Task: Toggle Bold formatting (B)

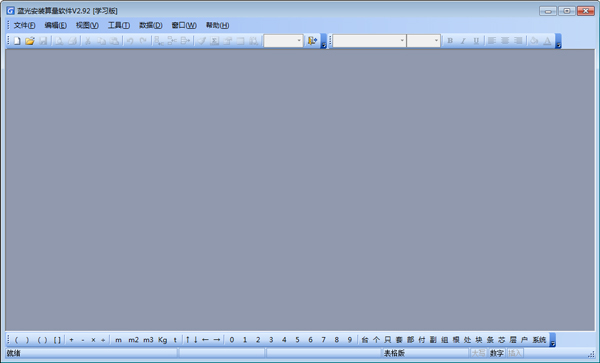Action: click(x=450, y=41)
